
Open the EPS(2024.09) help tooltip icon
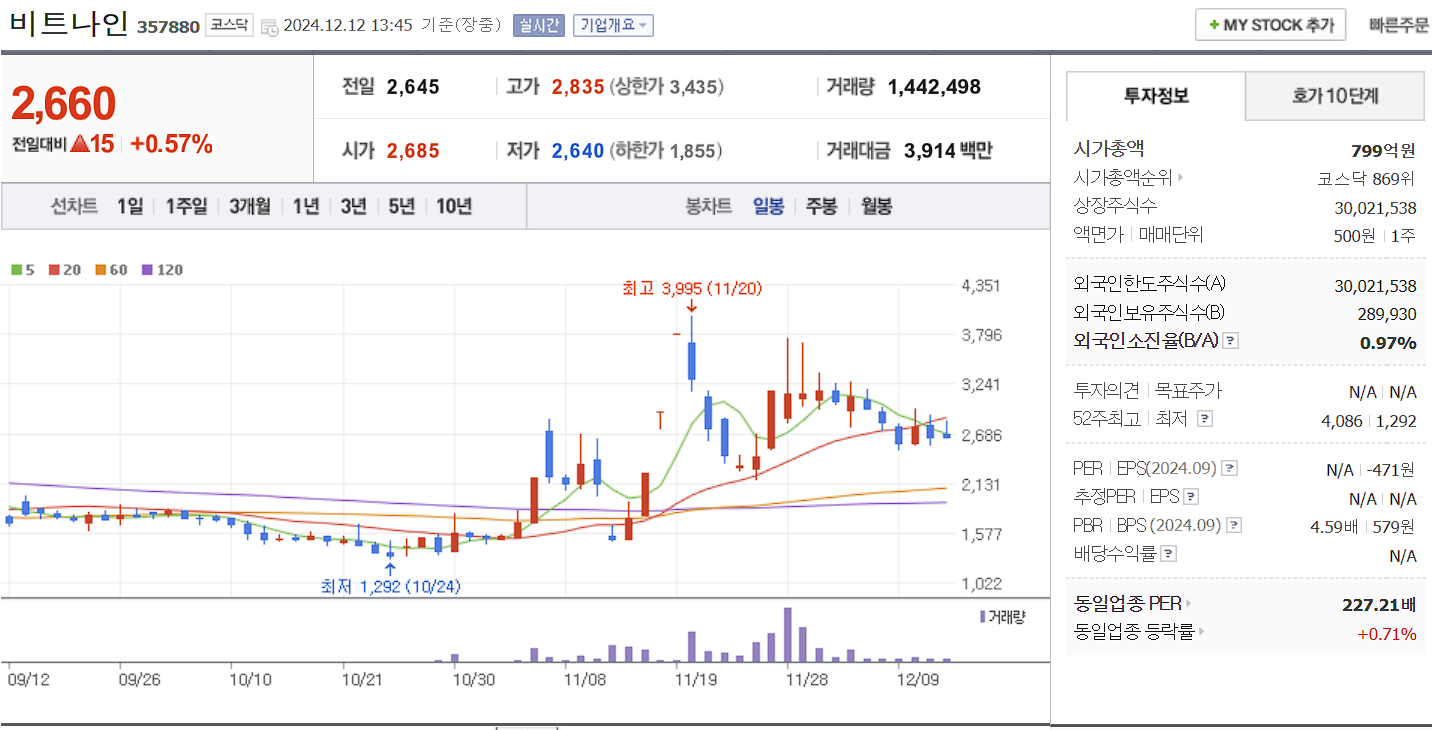point(1233,467)
